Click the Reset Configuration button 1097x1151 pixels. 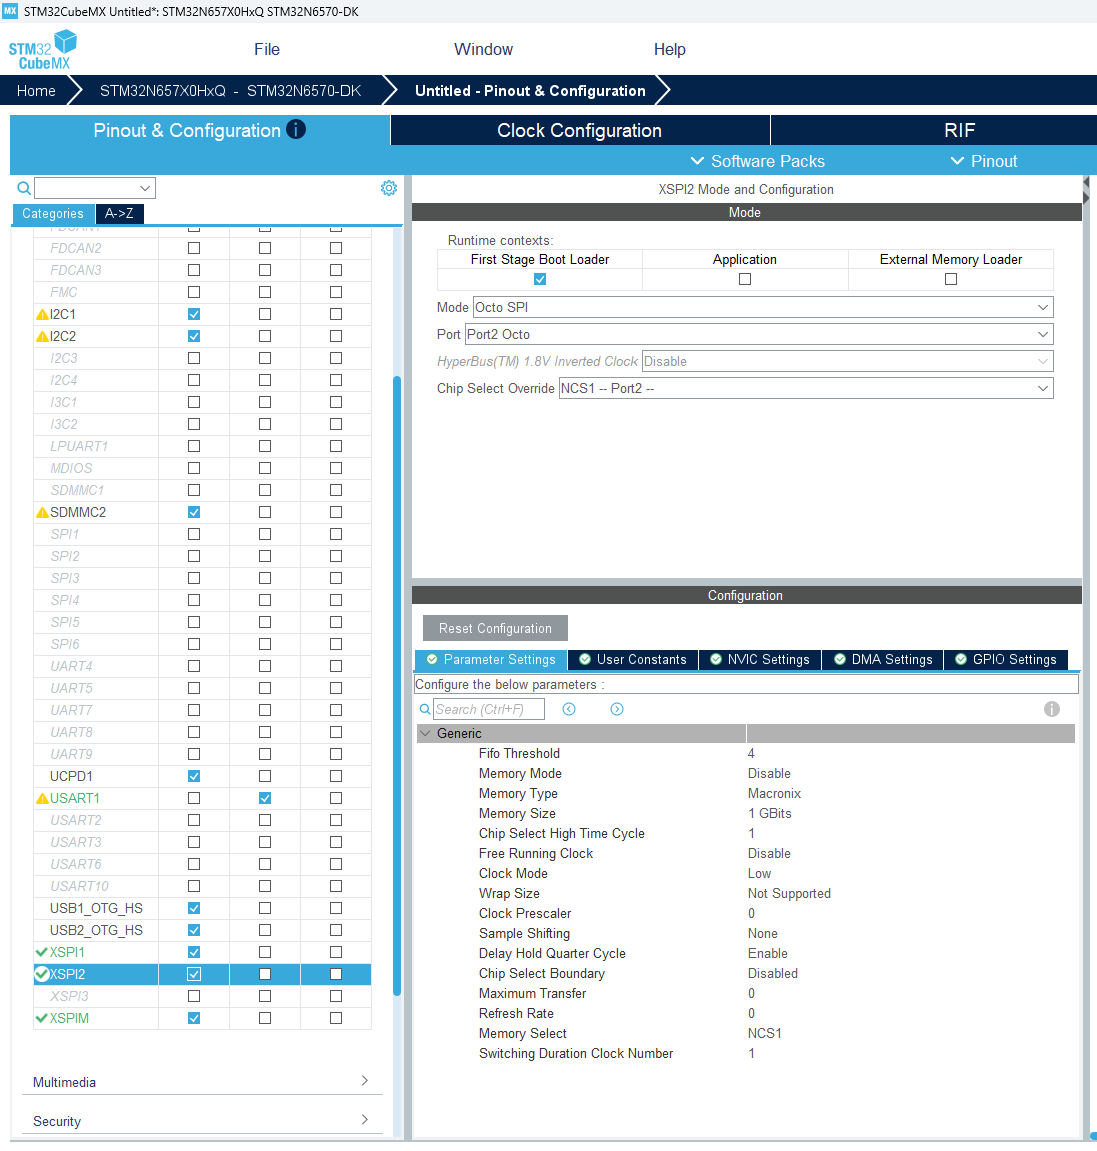click(495, 628)
